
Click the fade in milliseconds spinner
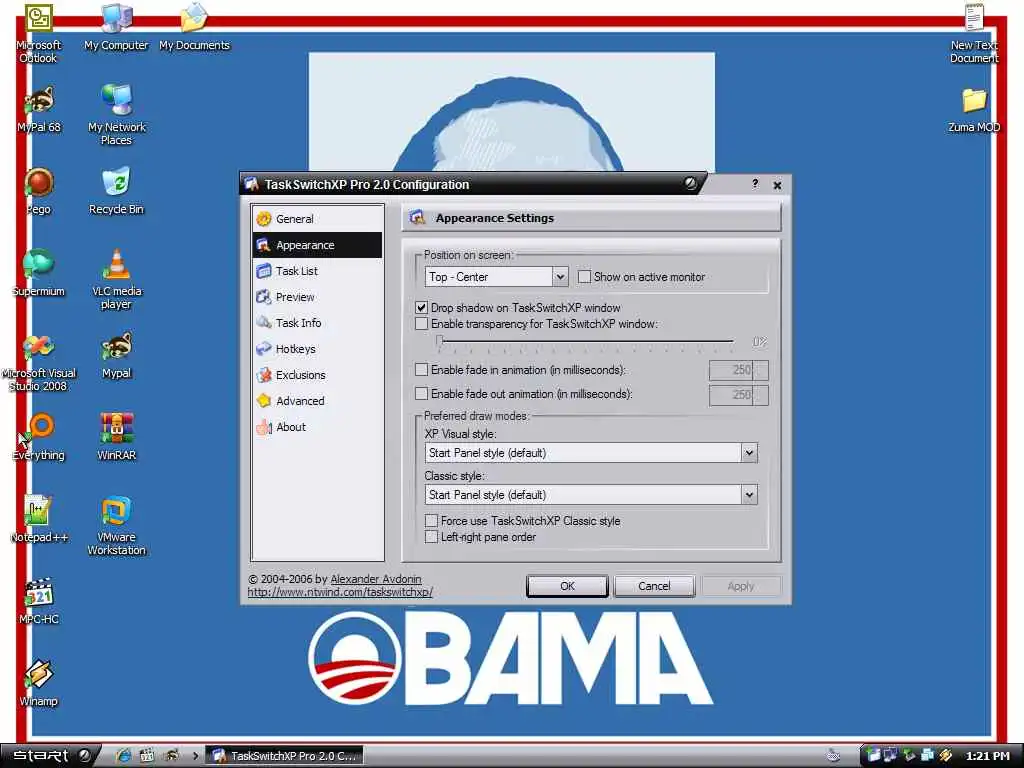[x=761, y=370]
